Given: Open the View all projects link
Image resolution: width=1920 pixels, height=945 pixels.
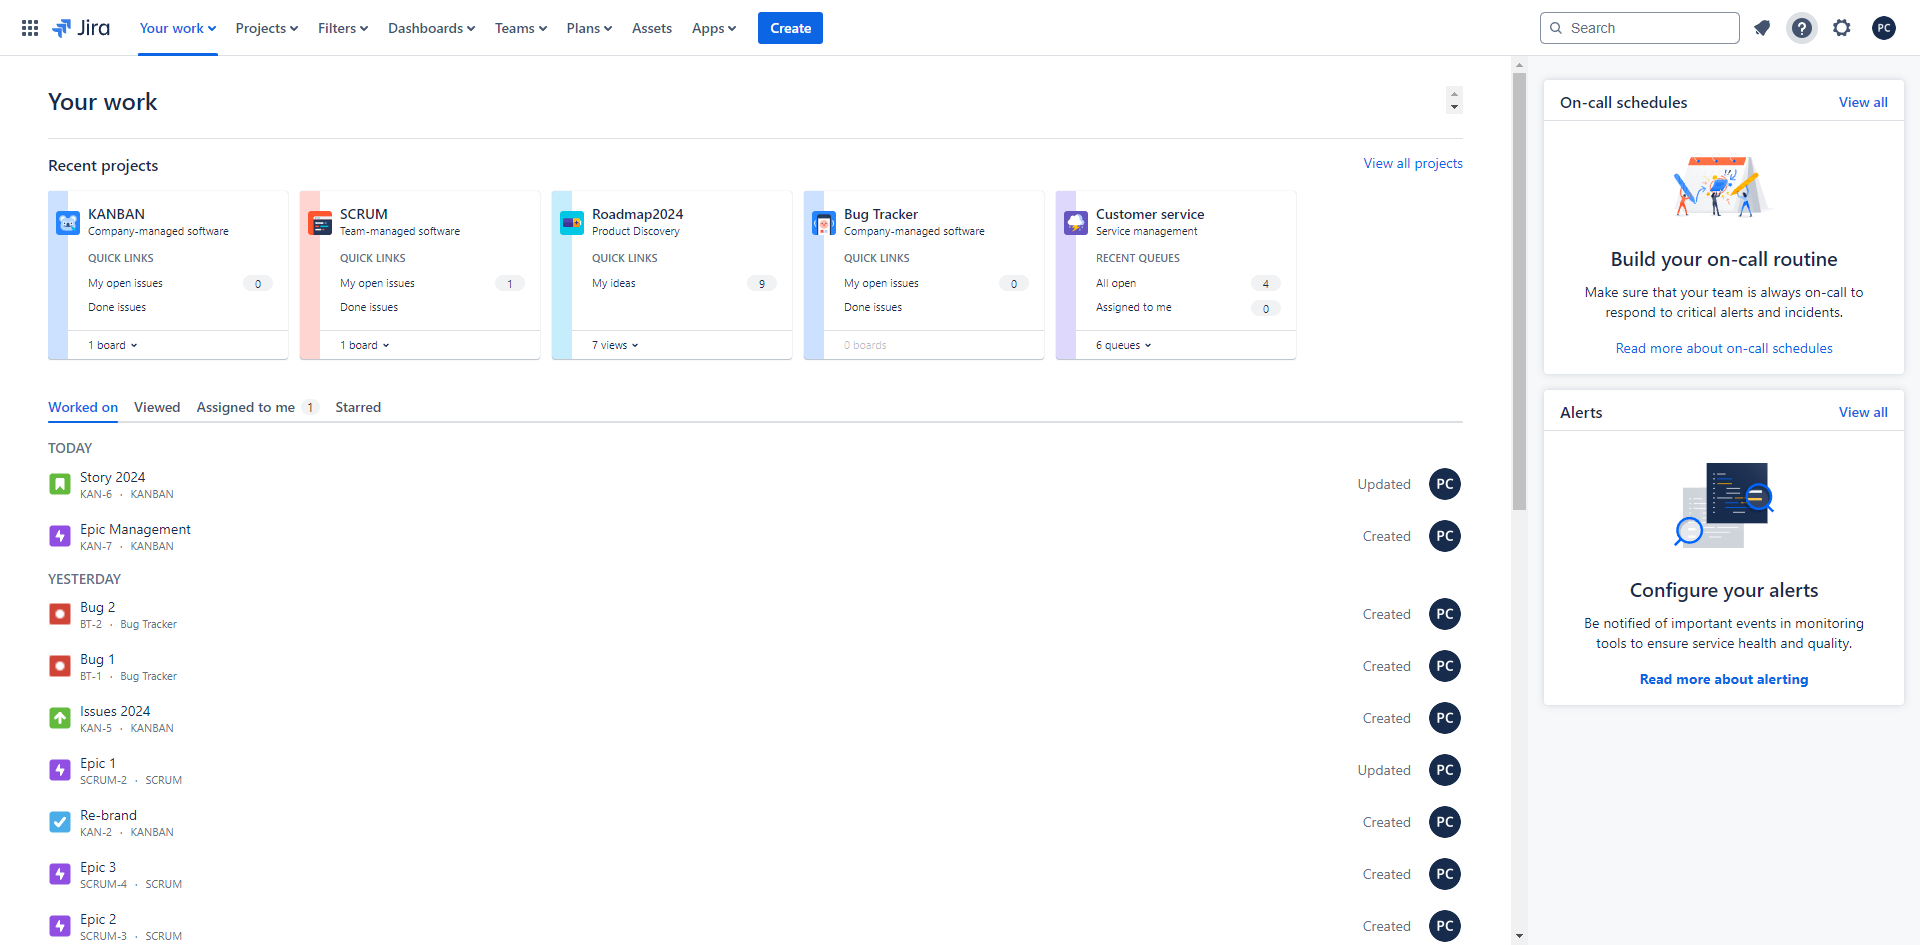Looking at the screenshot, I should [1412, 163].
